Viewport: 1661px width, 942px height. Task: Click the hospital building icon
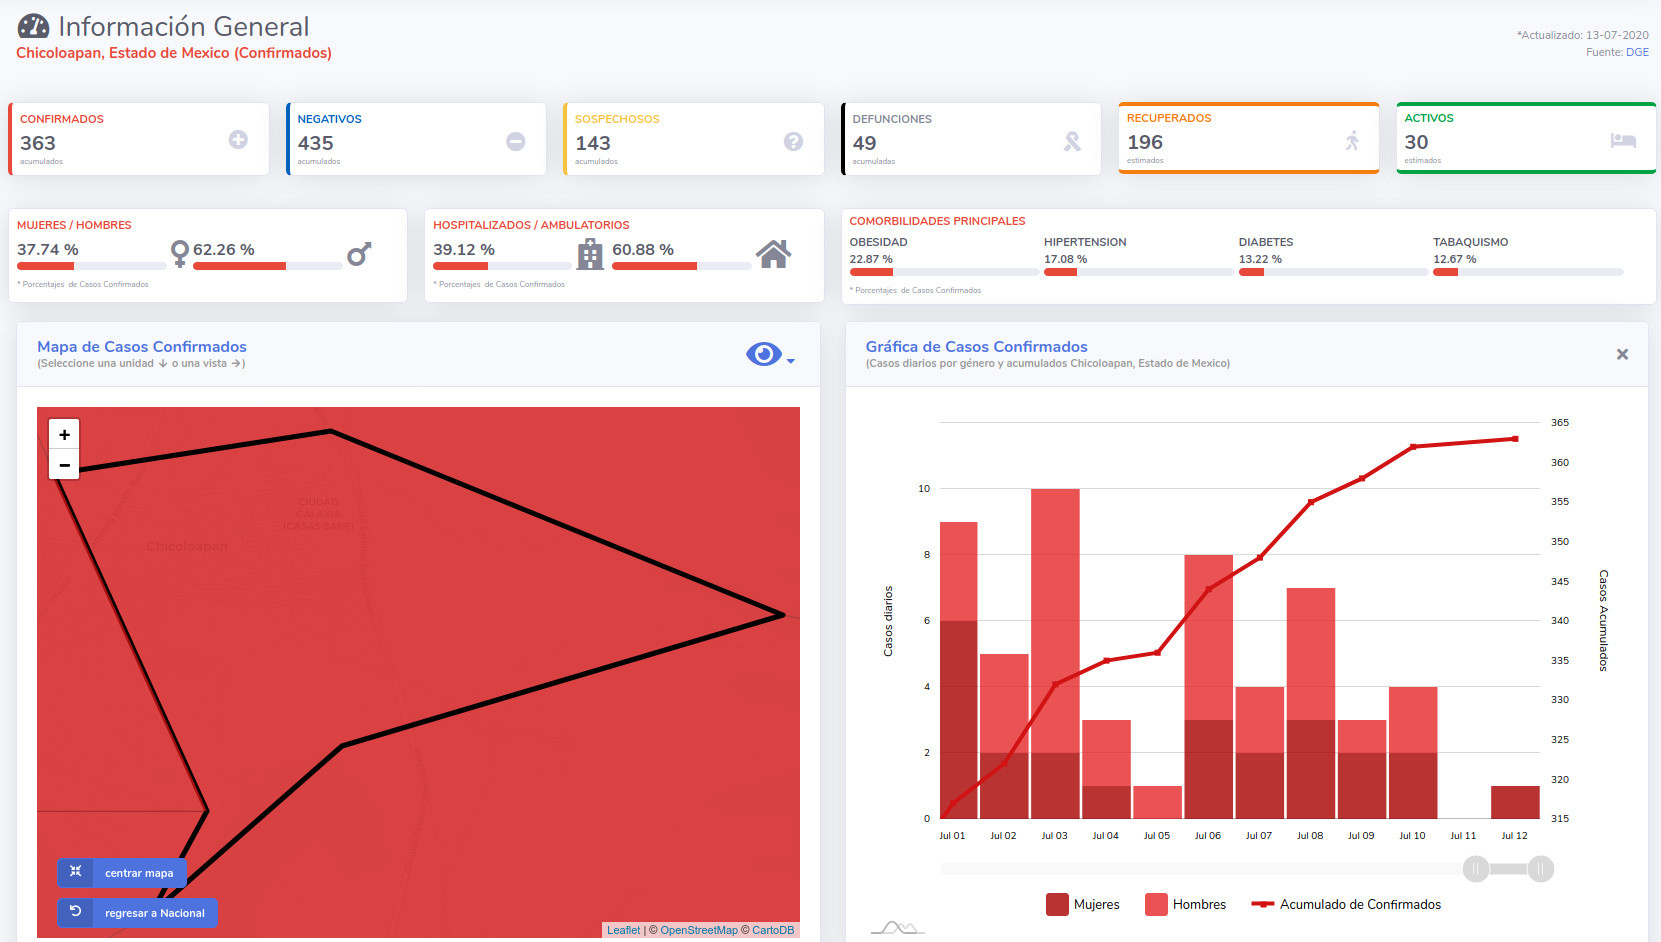click(590, 254)
